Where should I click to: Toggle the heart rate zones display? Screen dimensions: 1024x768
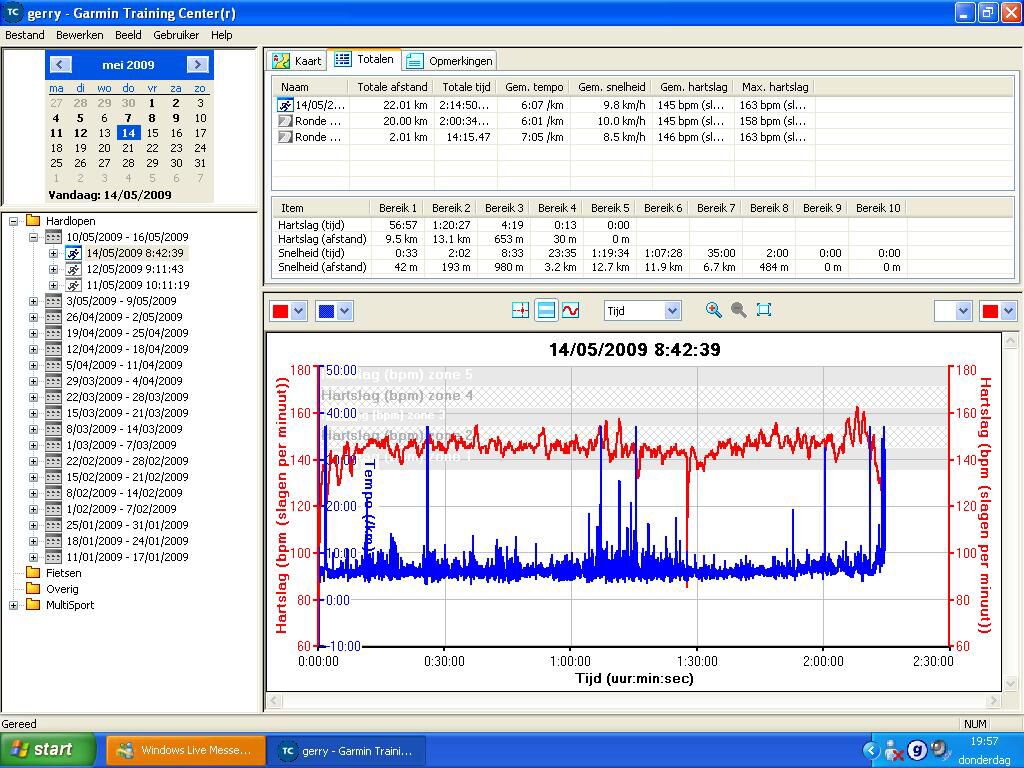pyautogui.click(x=546, y=310)
